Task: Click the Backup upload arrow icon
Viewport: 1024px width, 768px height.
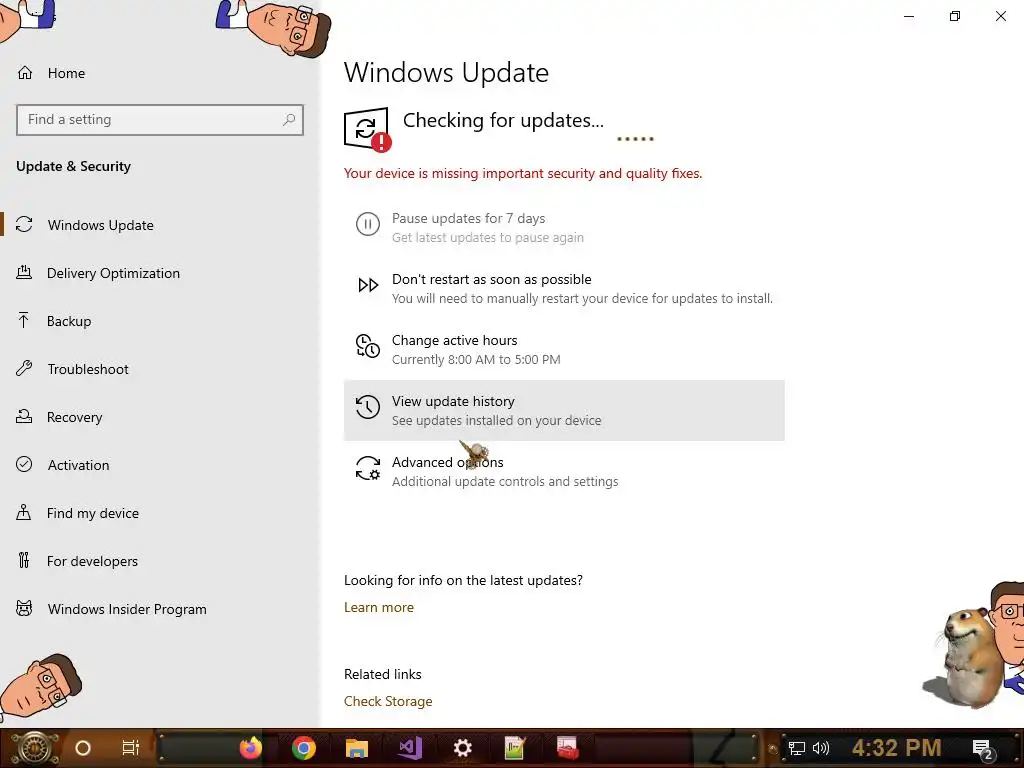Action: [x=24, y=320]
